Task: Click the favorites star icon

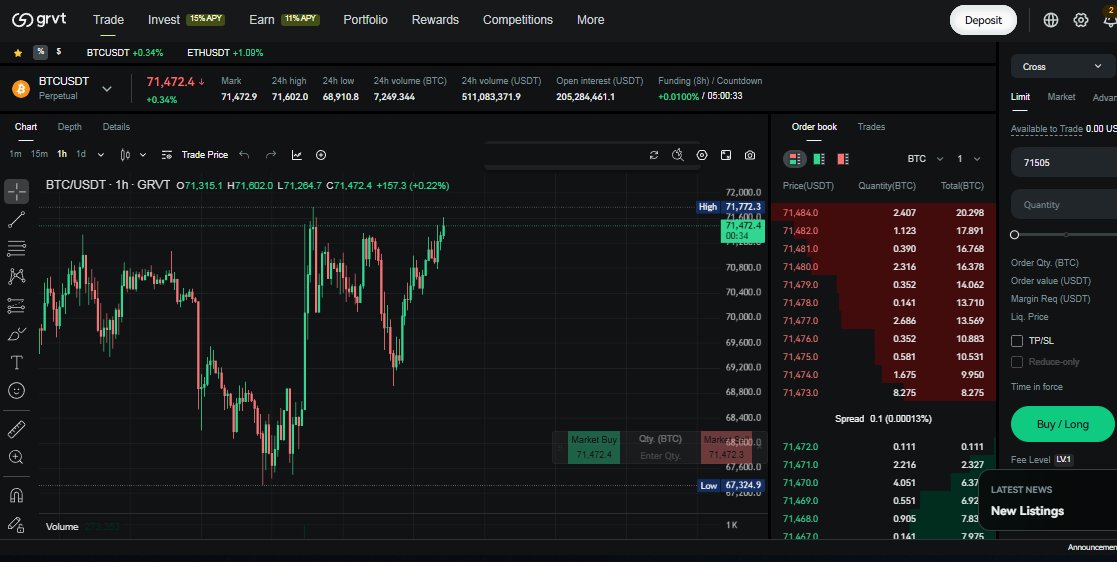Action: (x=18, y=53)
